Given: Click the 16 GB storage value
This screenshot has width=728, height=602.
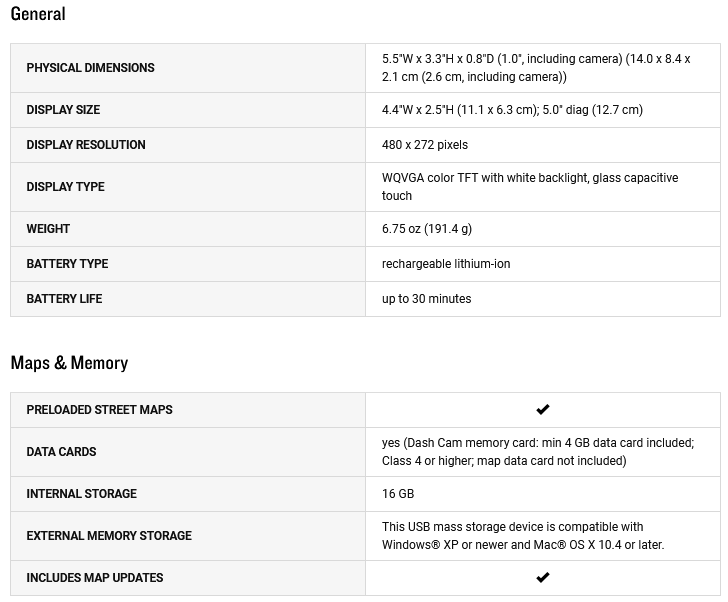Looking at the screenshot, I should pyautogui.click(x=398, y=494).
